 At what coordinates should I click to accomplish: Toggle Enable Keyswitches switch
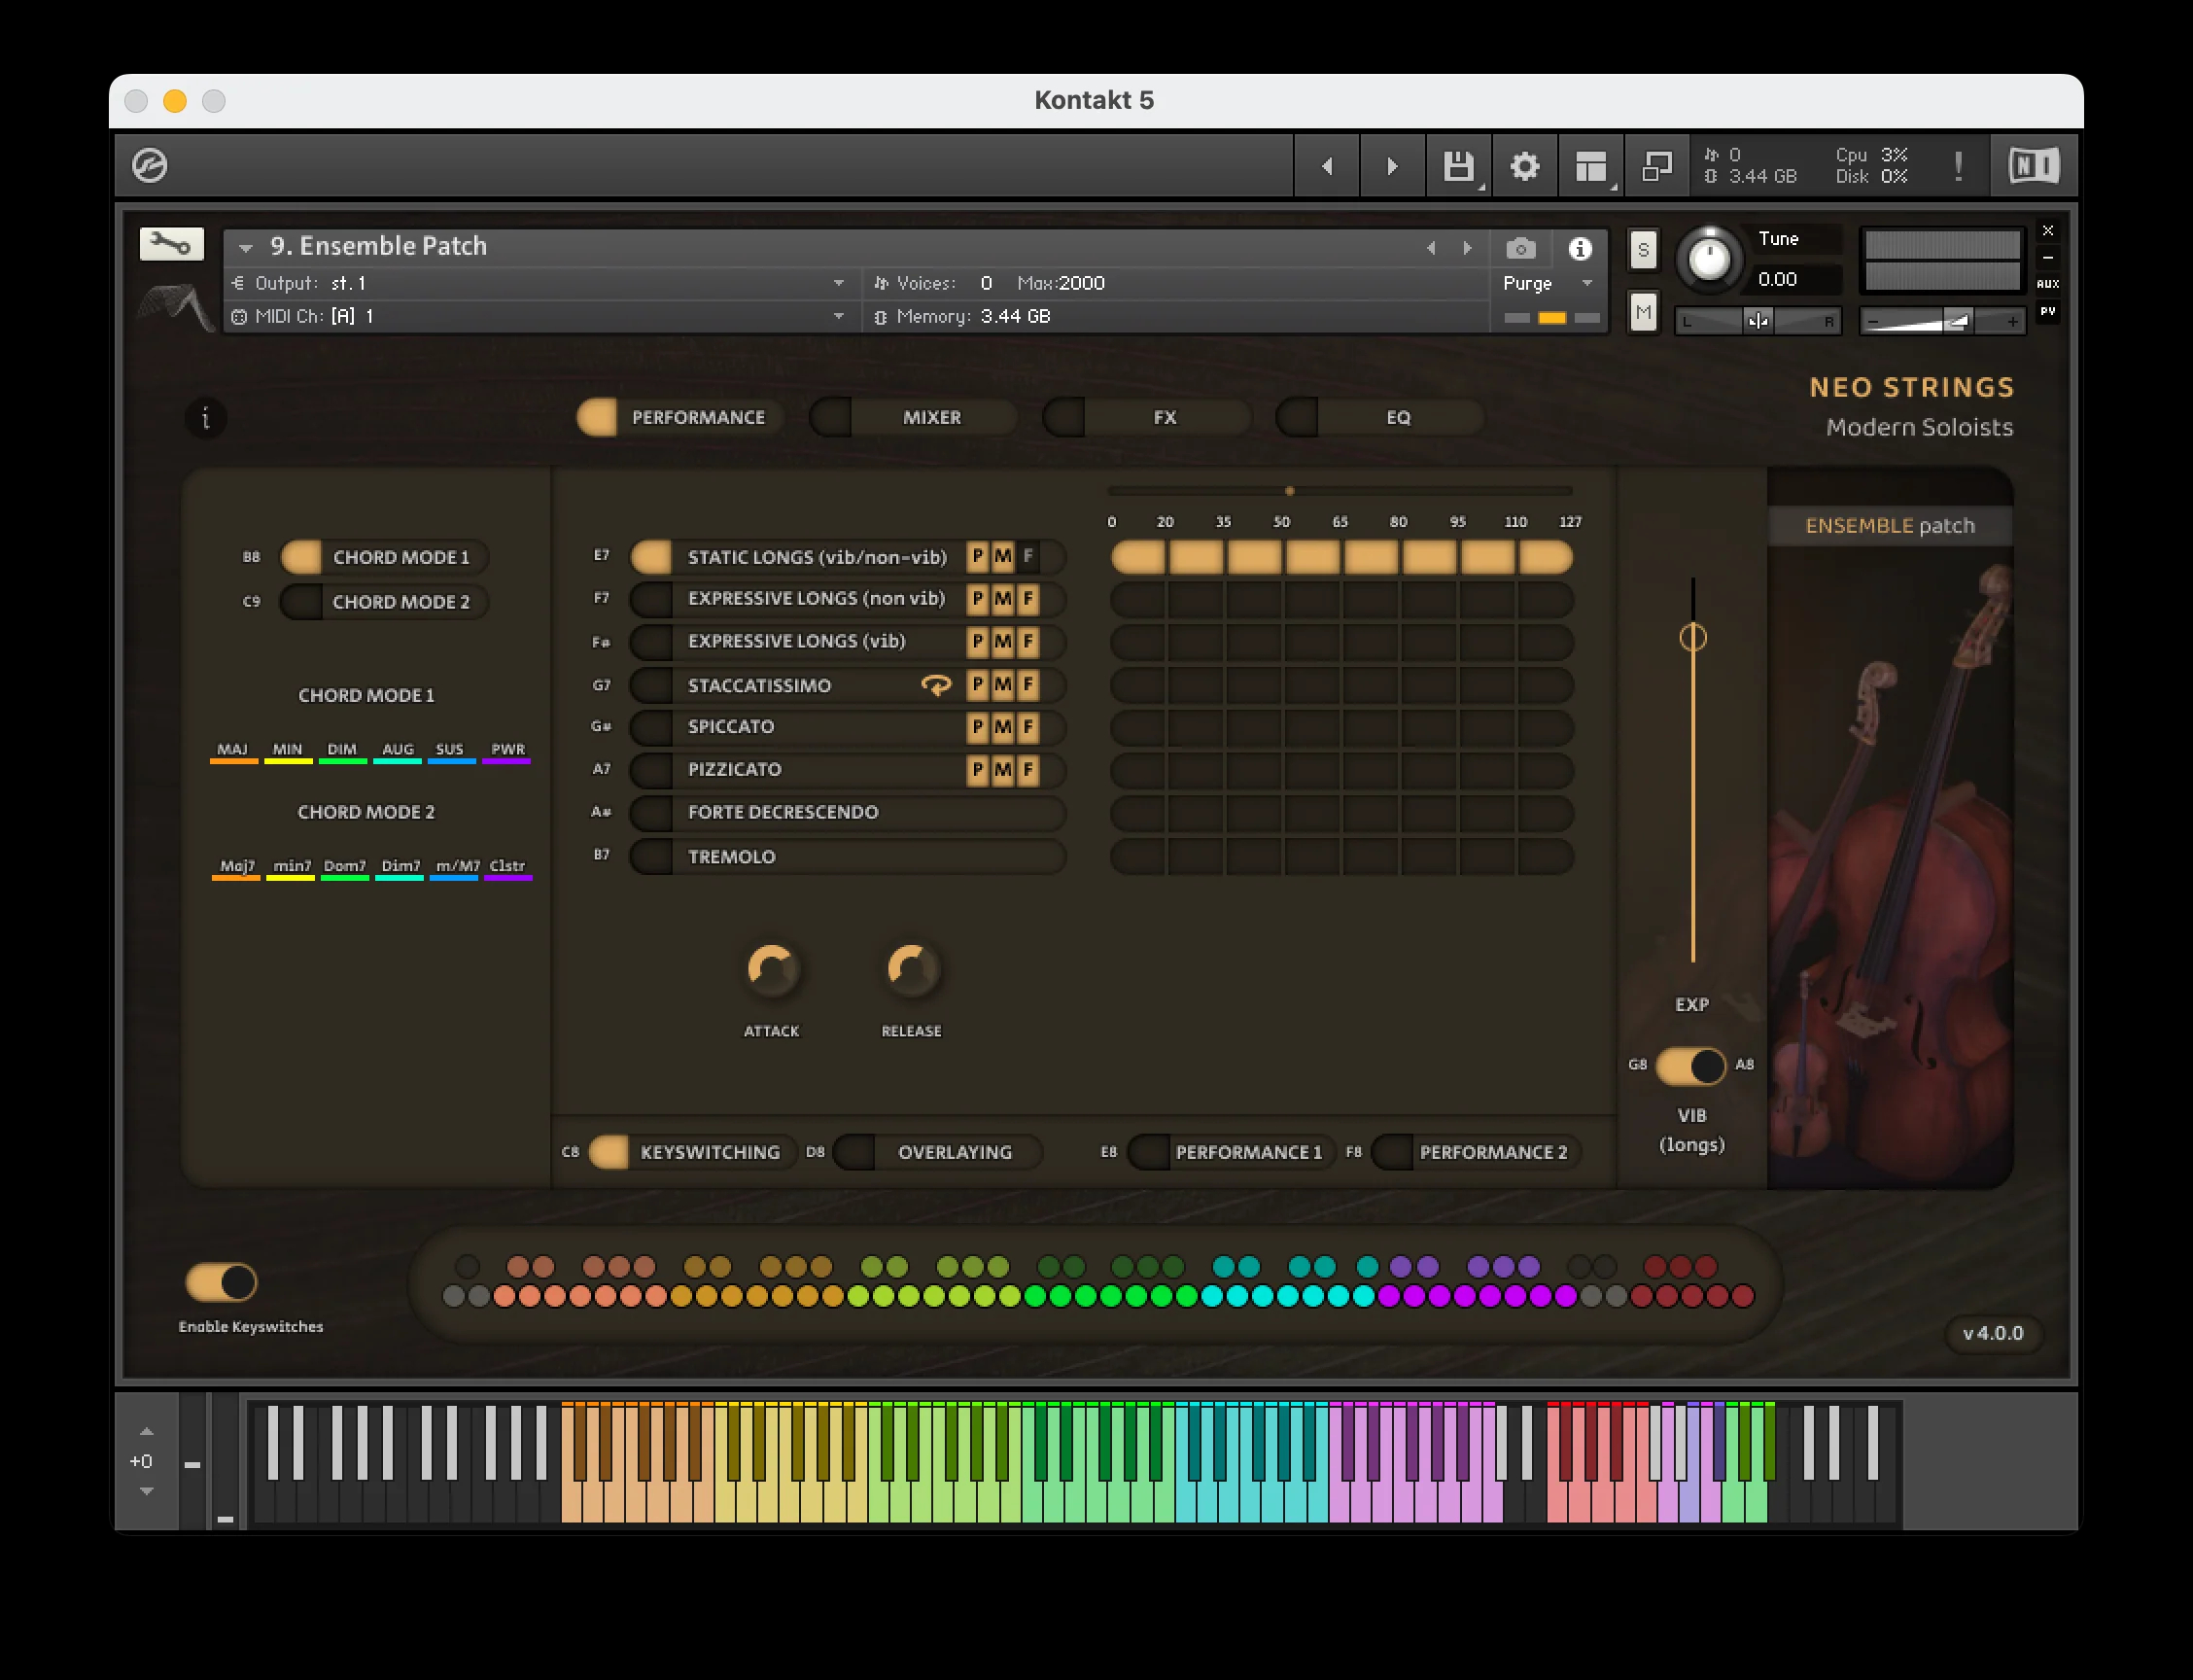222,1282
